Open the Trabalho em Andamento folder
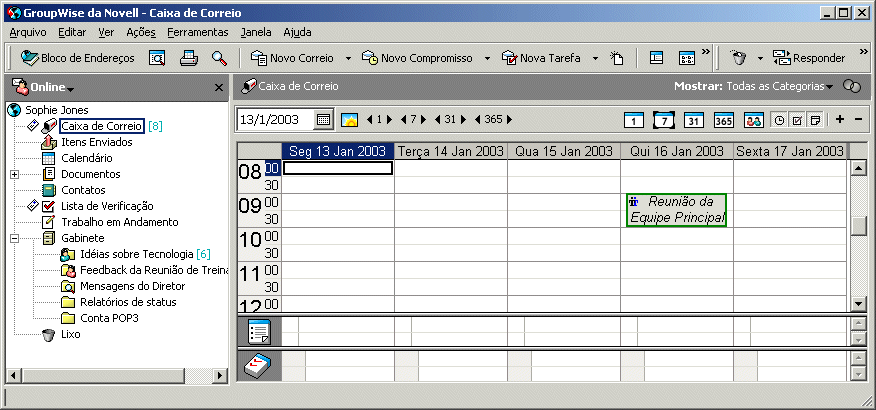The image size is (876, 410). point(120,222)
